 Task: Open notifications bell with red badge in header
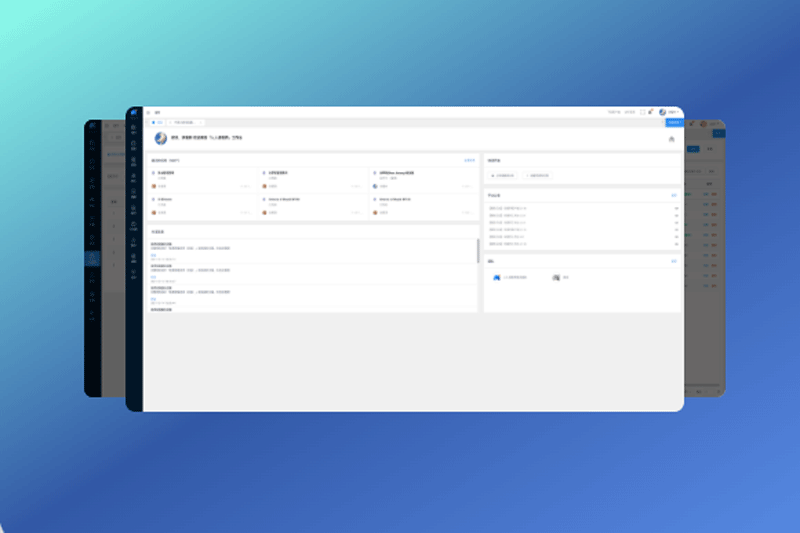(651, 112)
